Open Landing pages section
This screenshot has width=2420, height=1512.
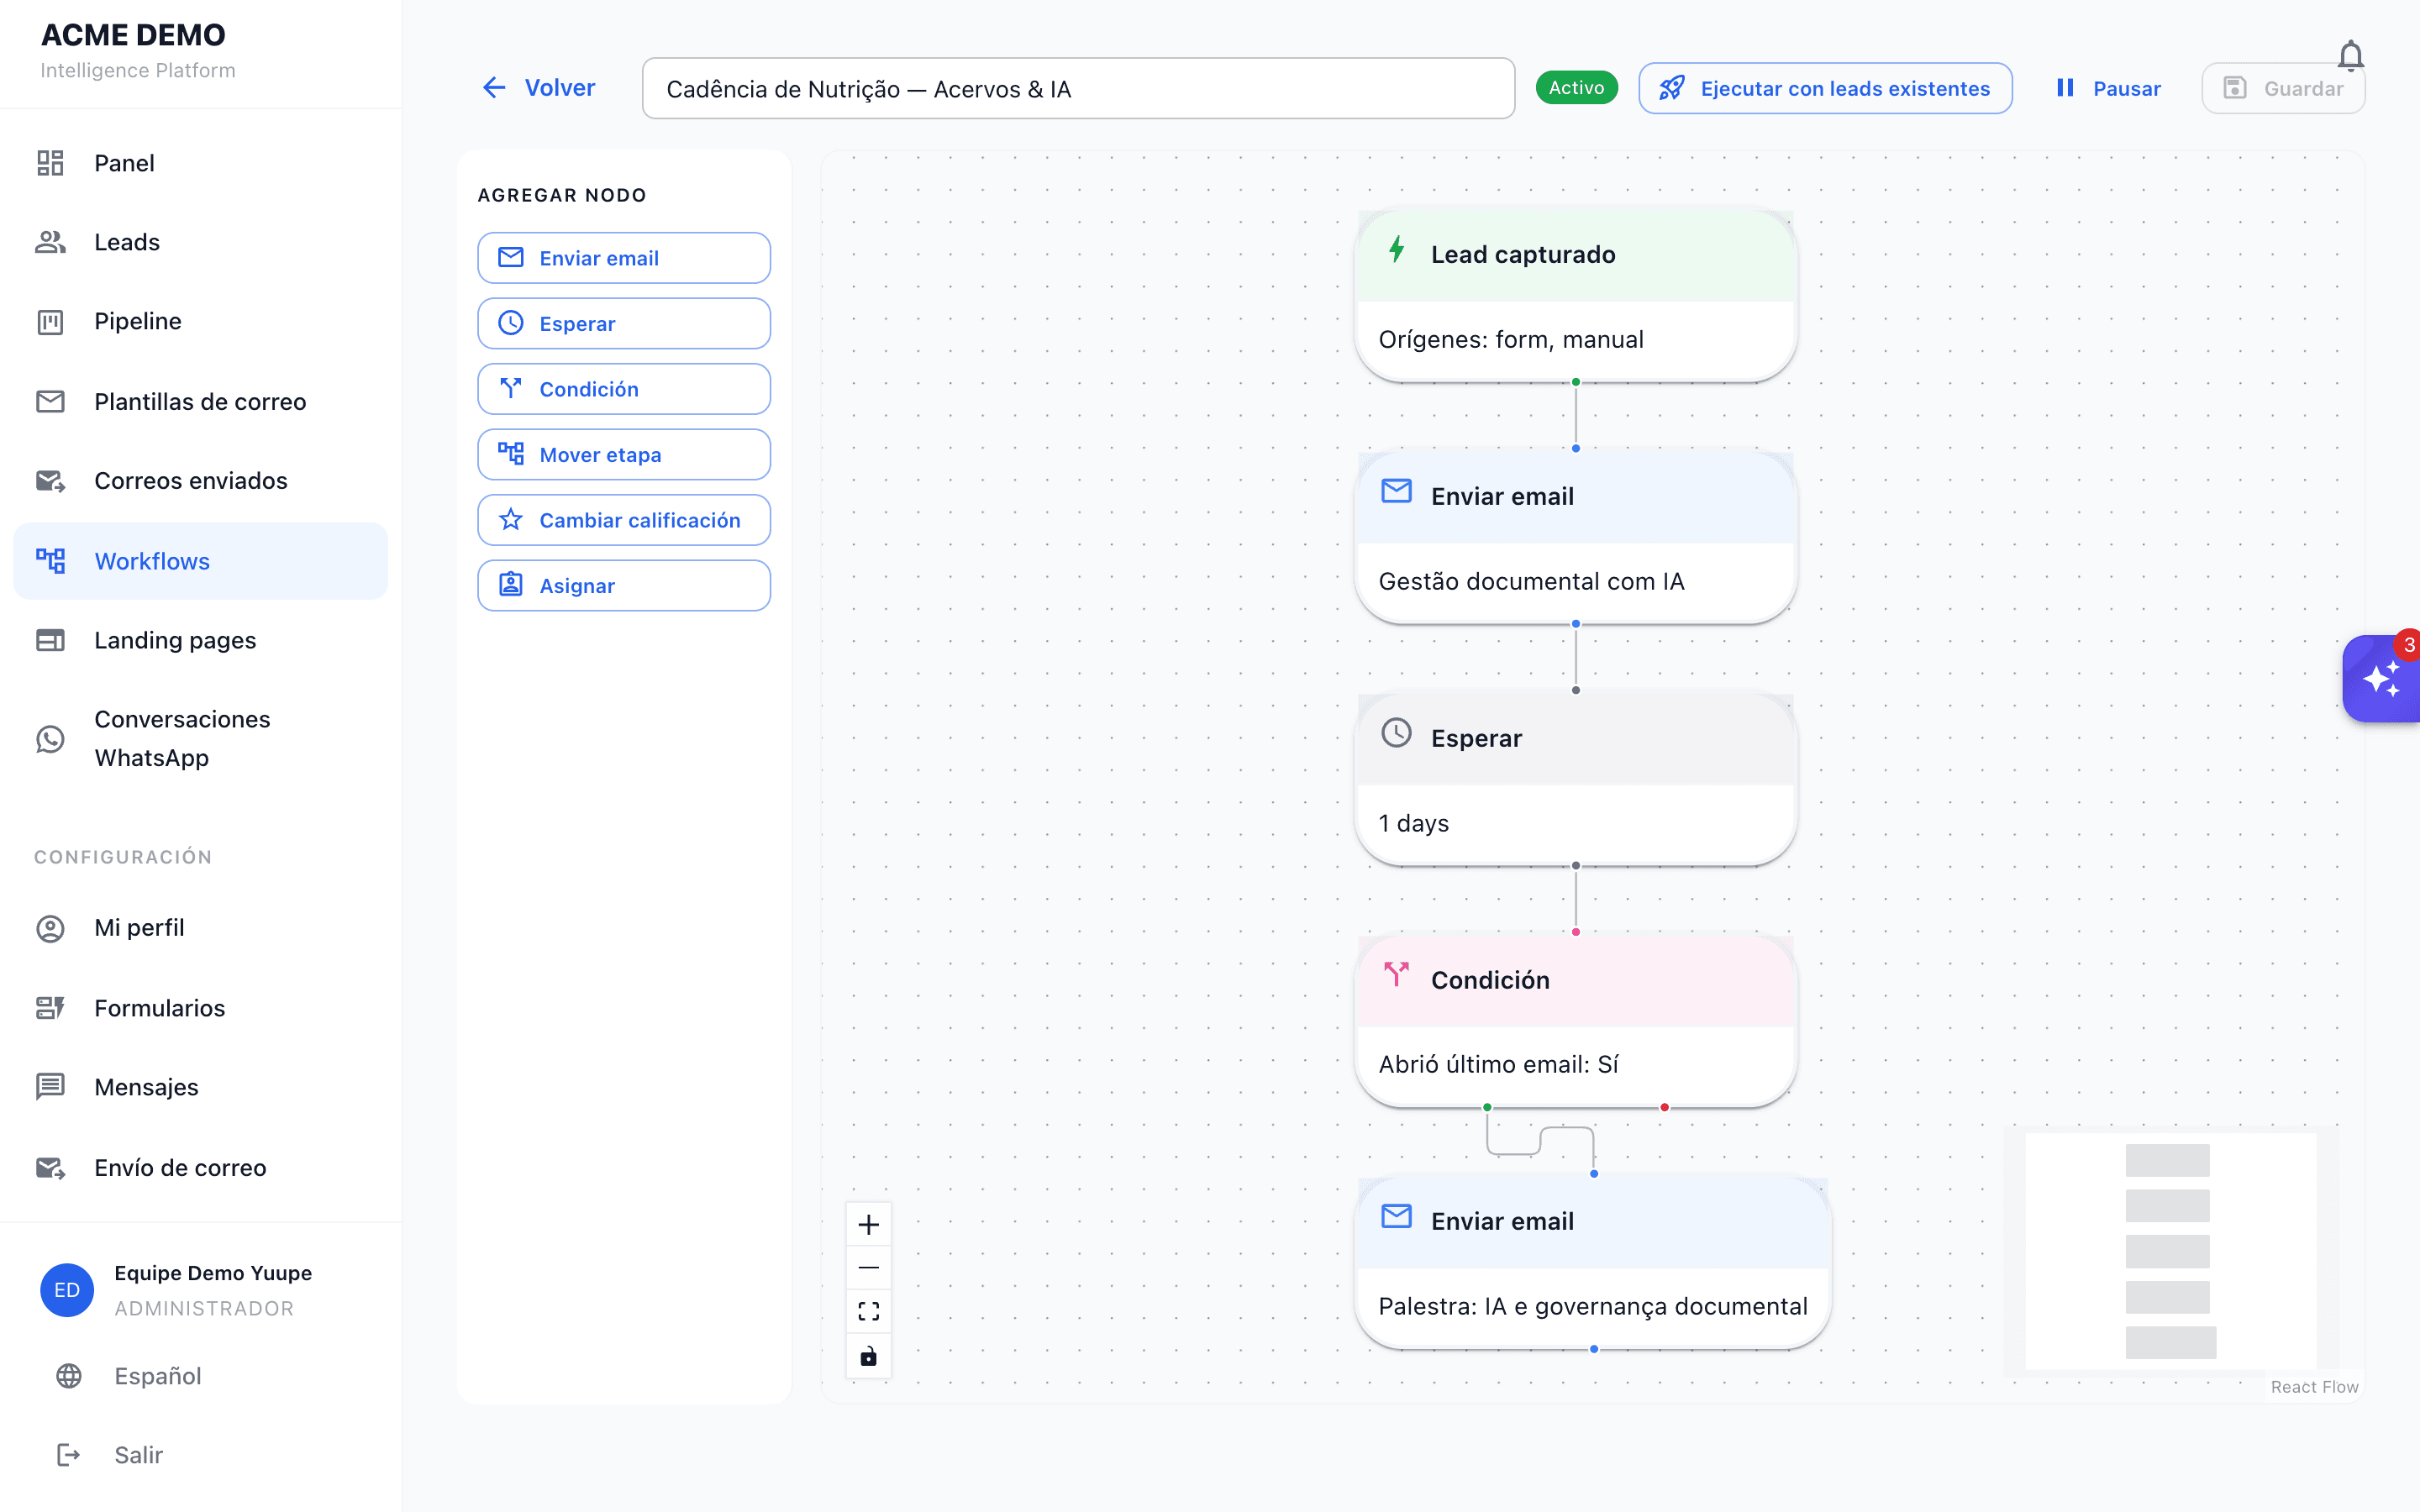pos(200,640)
